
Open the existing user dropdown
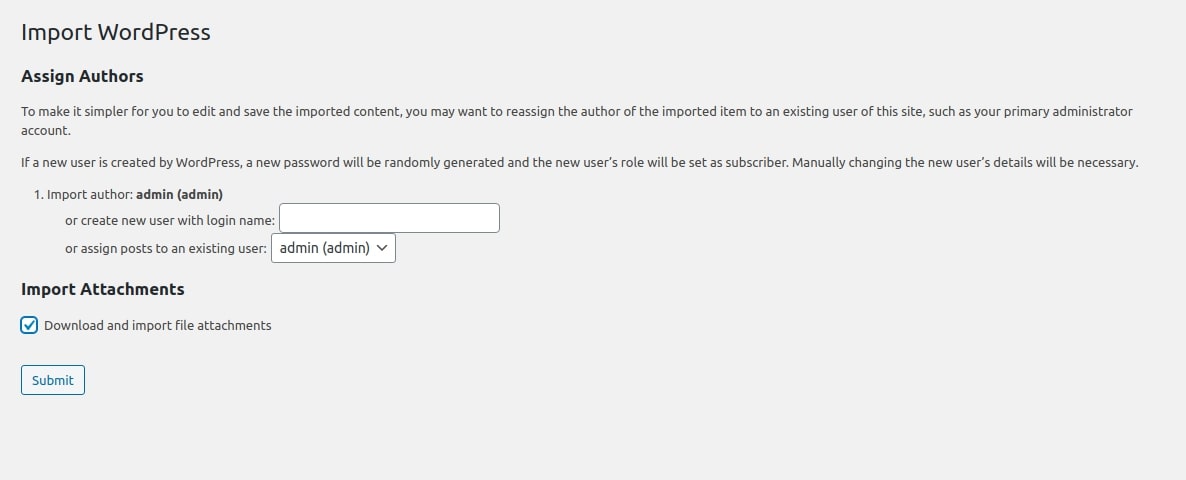333,248
